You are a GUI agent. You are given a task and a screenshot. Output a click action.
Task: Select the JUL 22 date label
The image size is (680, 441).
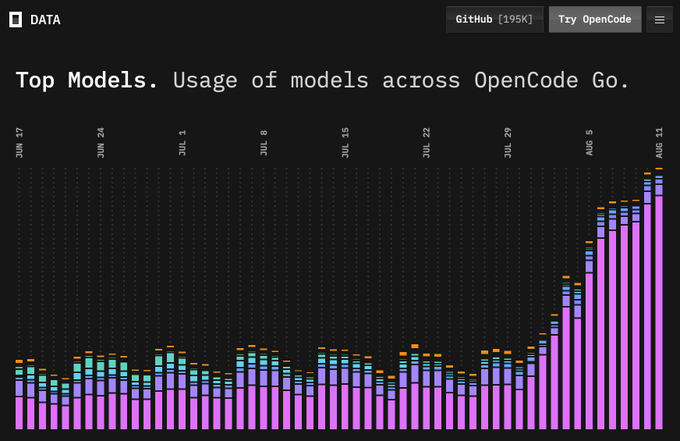[x=426, y=143]
